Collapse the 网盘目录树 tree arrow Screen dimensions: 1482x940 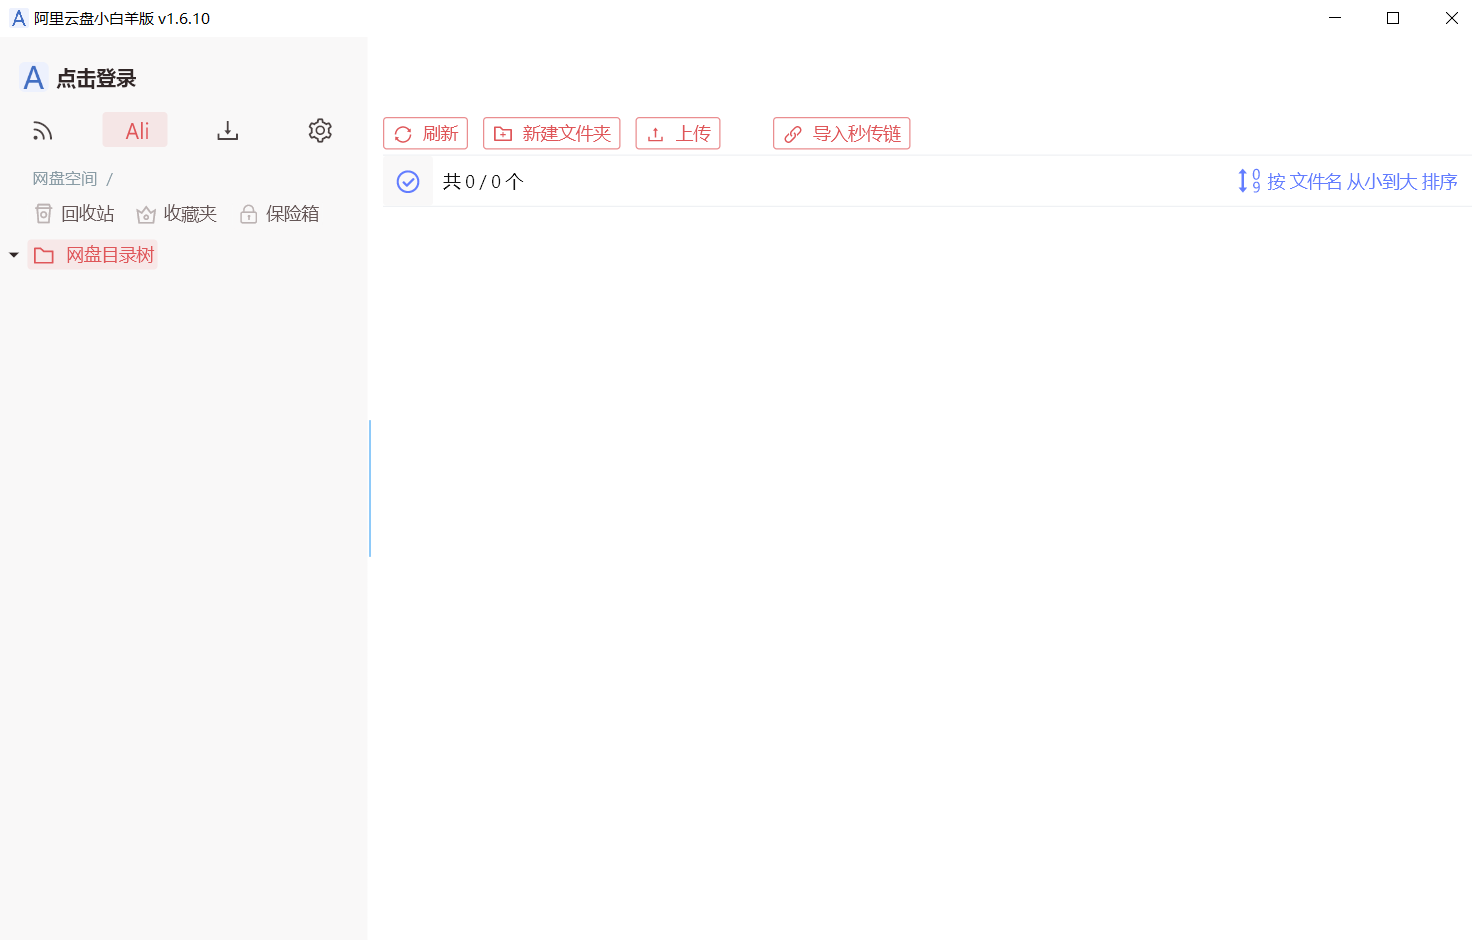14,256
